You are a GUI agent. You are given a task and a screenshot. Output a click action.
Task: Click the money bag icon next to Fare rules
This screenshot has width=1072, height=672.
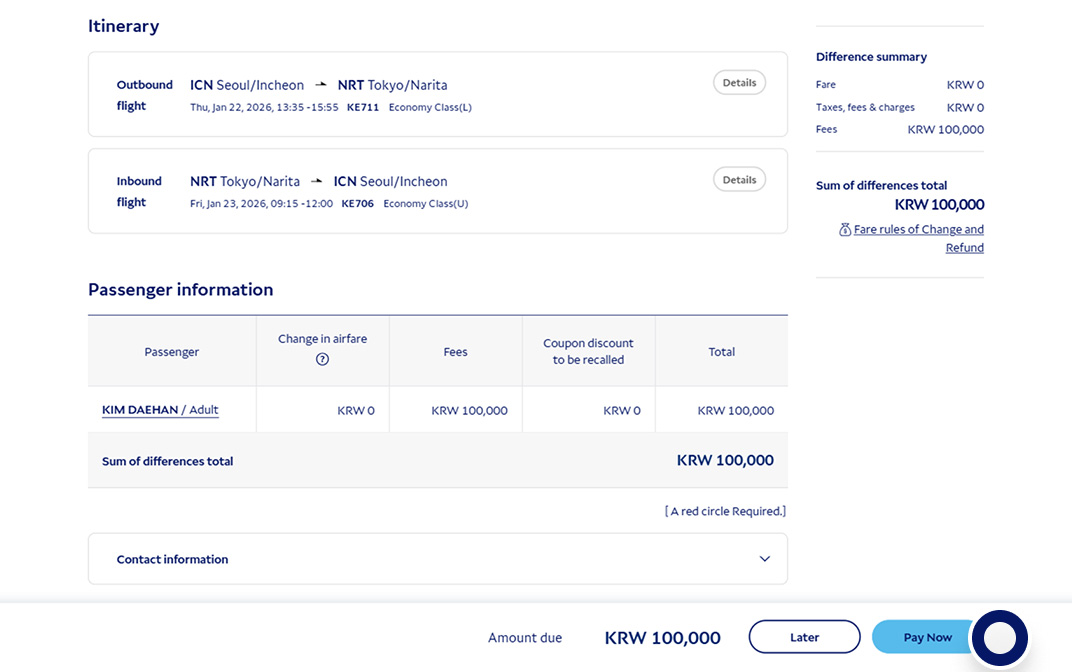tap(845, 229)
